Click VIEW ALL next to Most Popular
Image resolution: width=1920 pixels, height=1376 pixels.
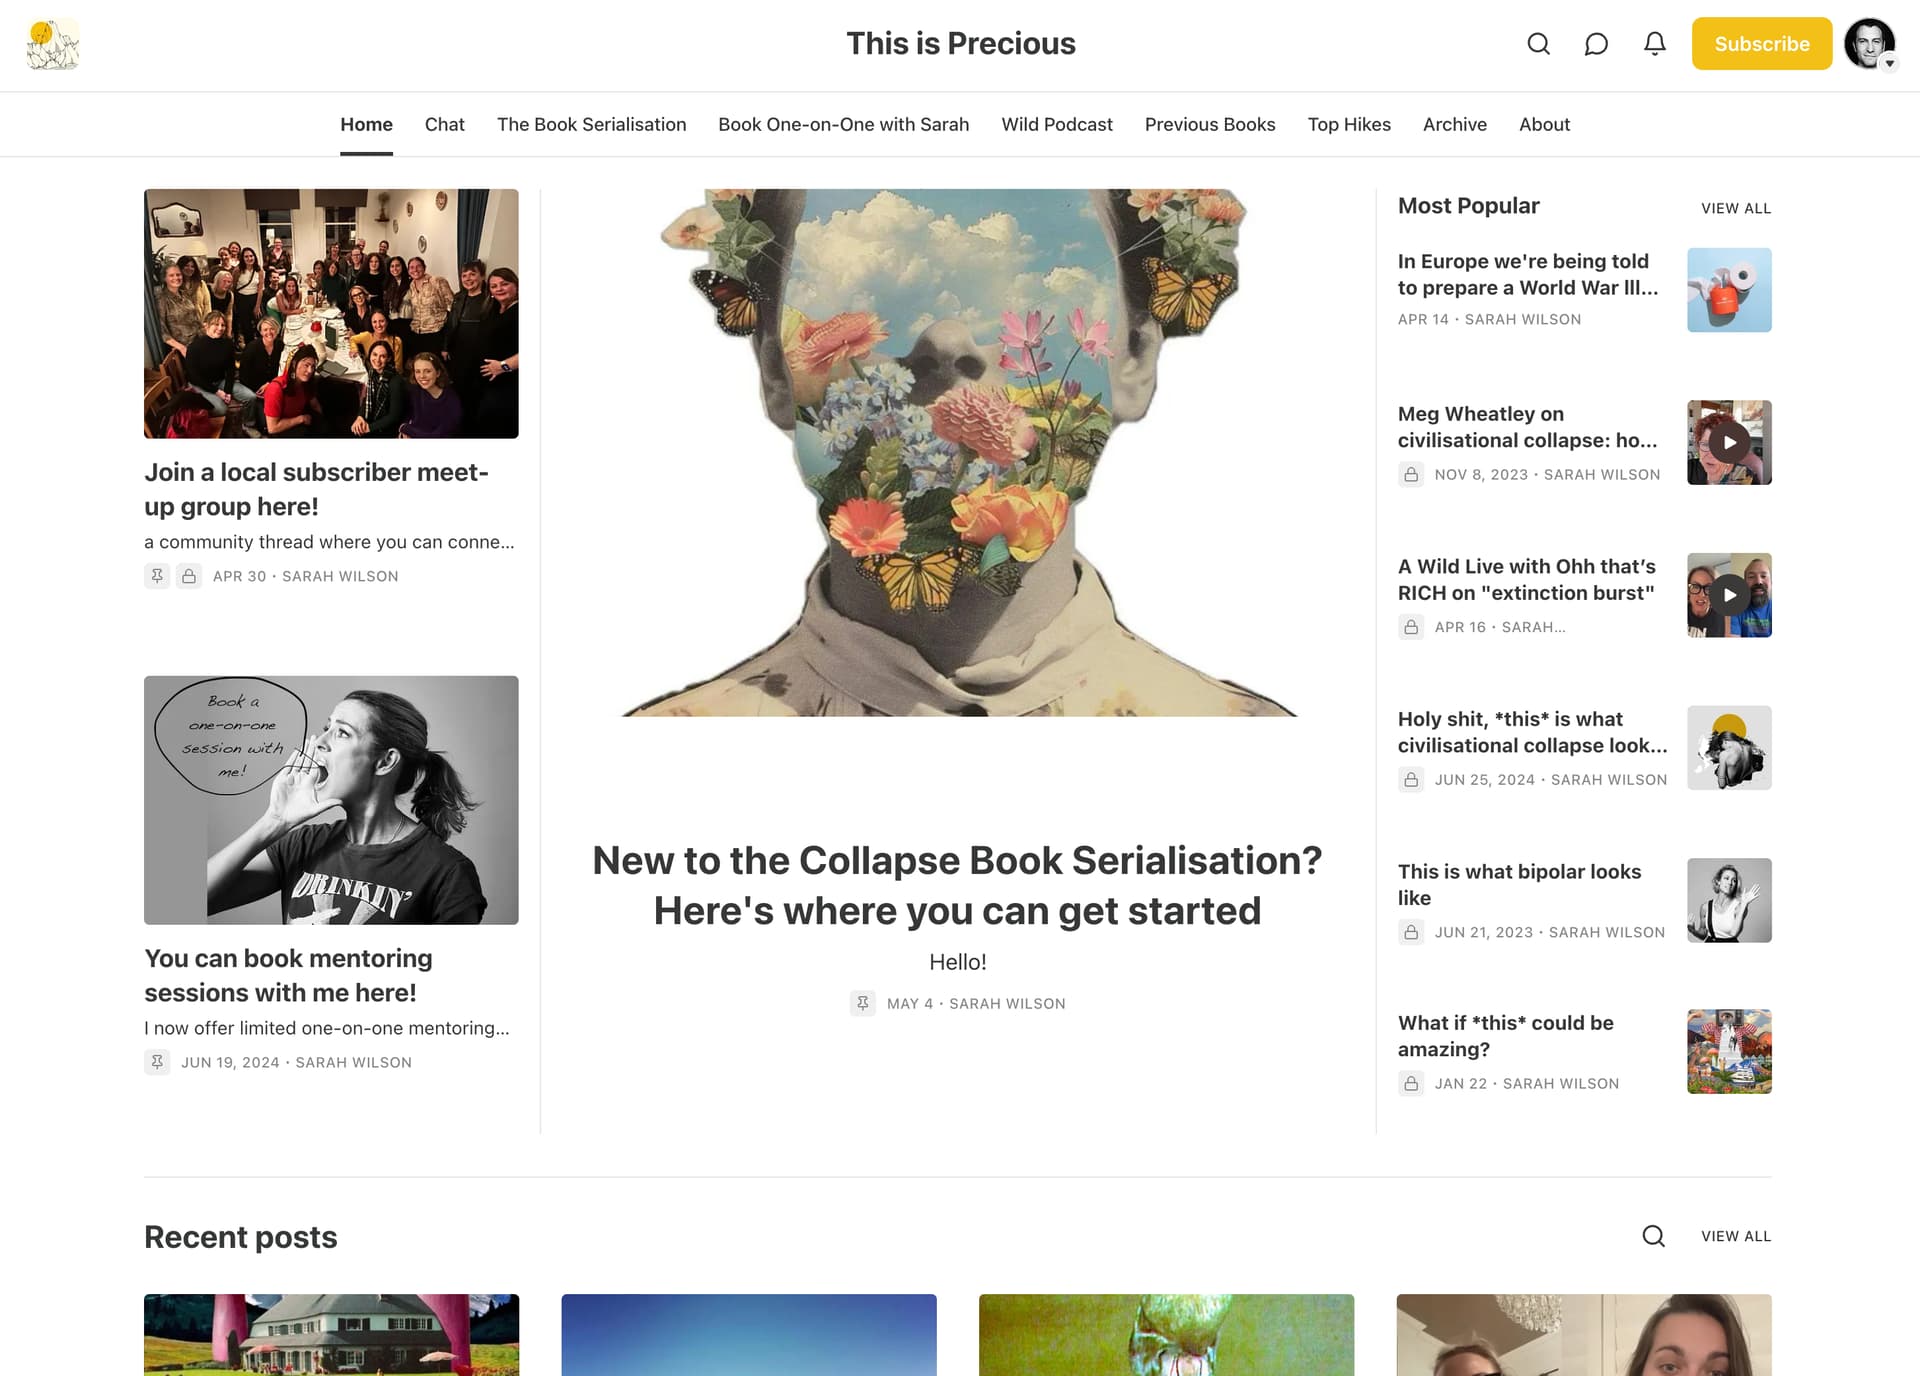click(1736, 208)
